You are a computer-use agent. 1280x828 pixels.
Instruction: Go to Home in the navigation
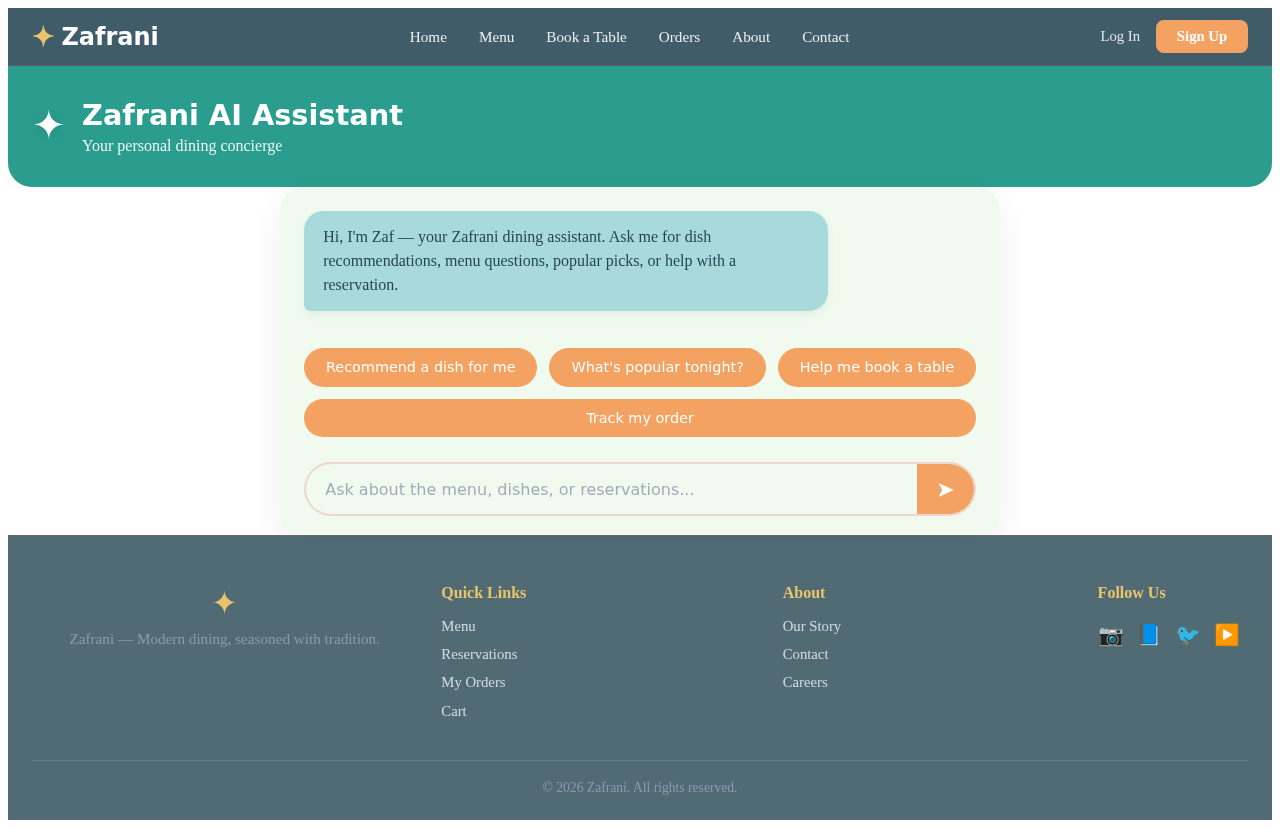428,37
